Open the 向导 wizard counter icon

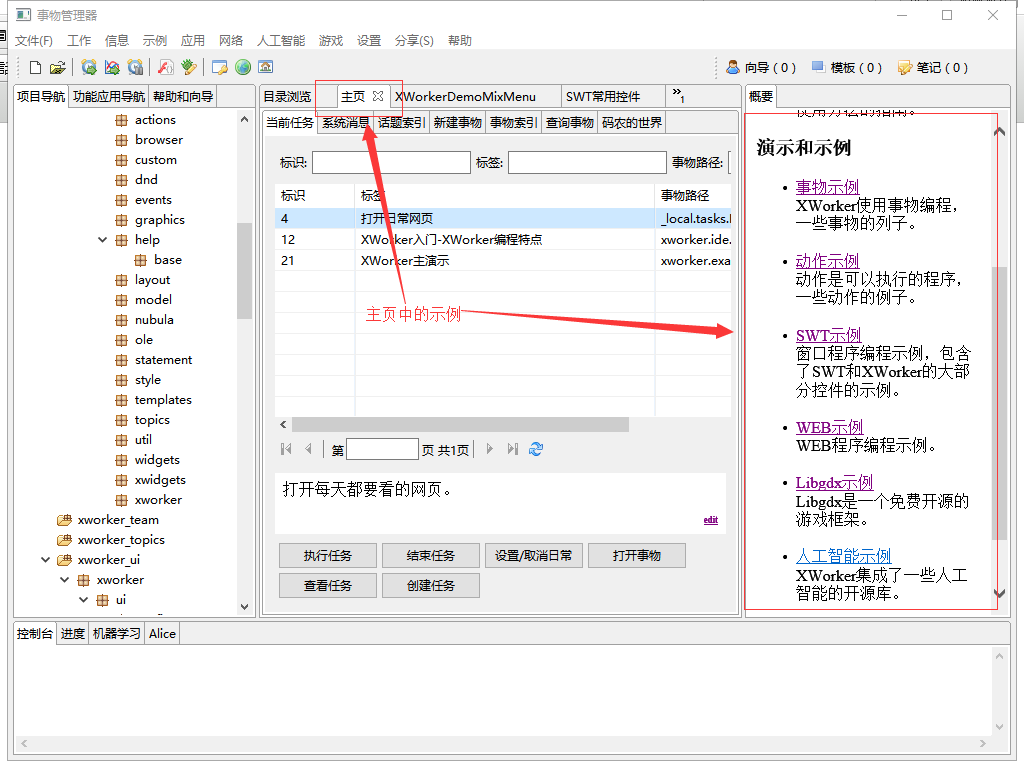click(x=733, y=67)
